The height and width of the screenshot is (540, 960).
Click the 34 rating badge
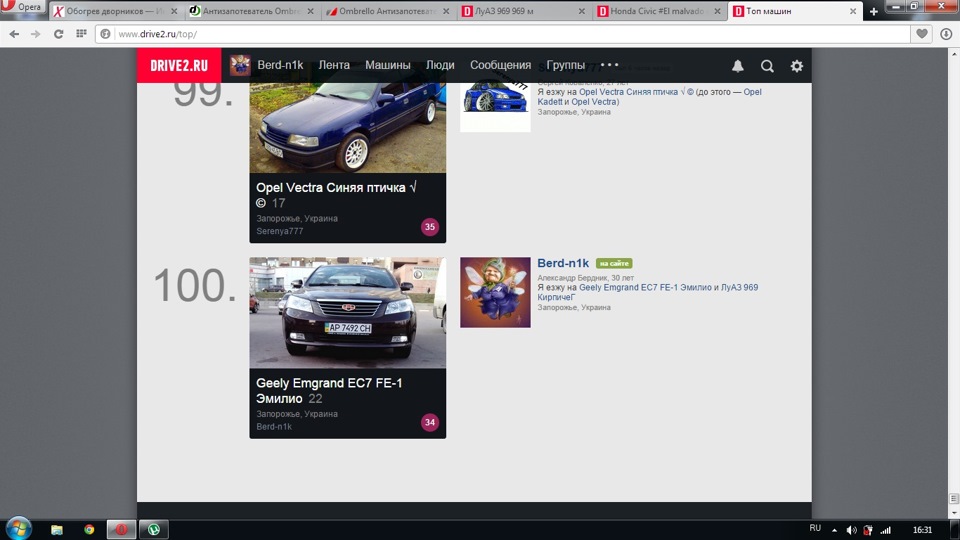(x=430, y=422)
